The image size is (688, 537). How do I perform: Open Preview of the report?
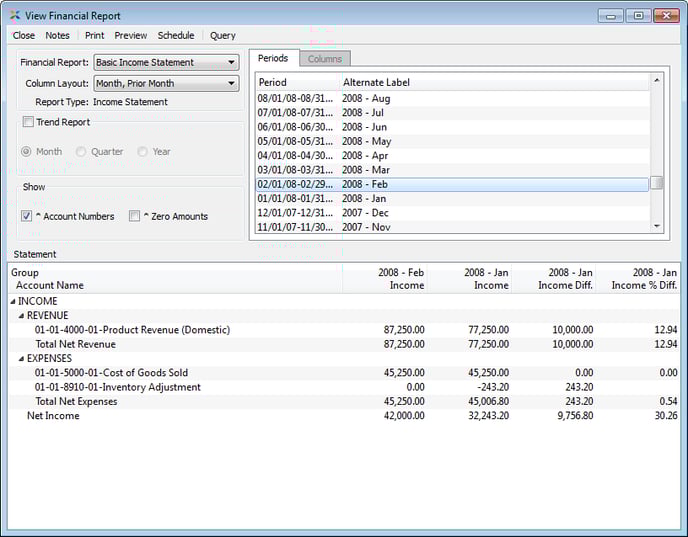point(130,36)
